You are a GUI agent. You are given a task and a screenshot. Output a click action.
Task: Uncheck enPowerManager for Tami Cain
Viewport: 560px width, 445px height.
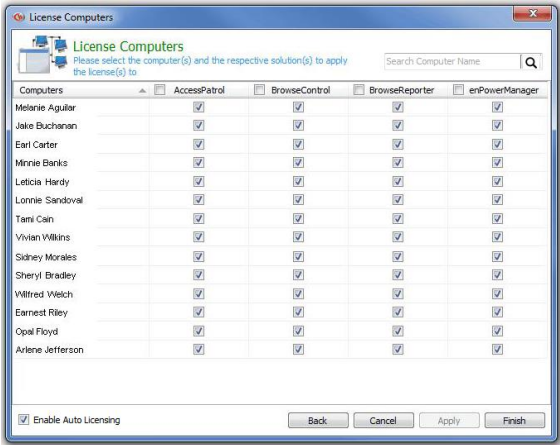[498, 219]
